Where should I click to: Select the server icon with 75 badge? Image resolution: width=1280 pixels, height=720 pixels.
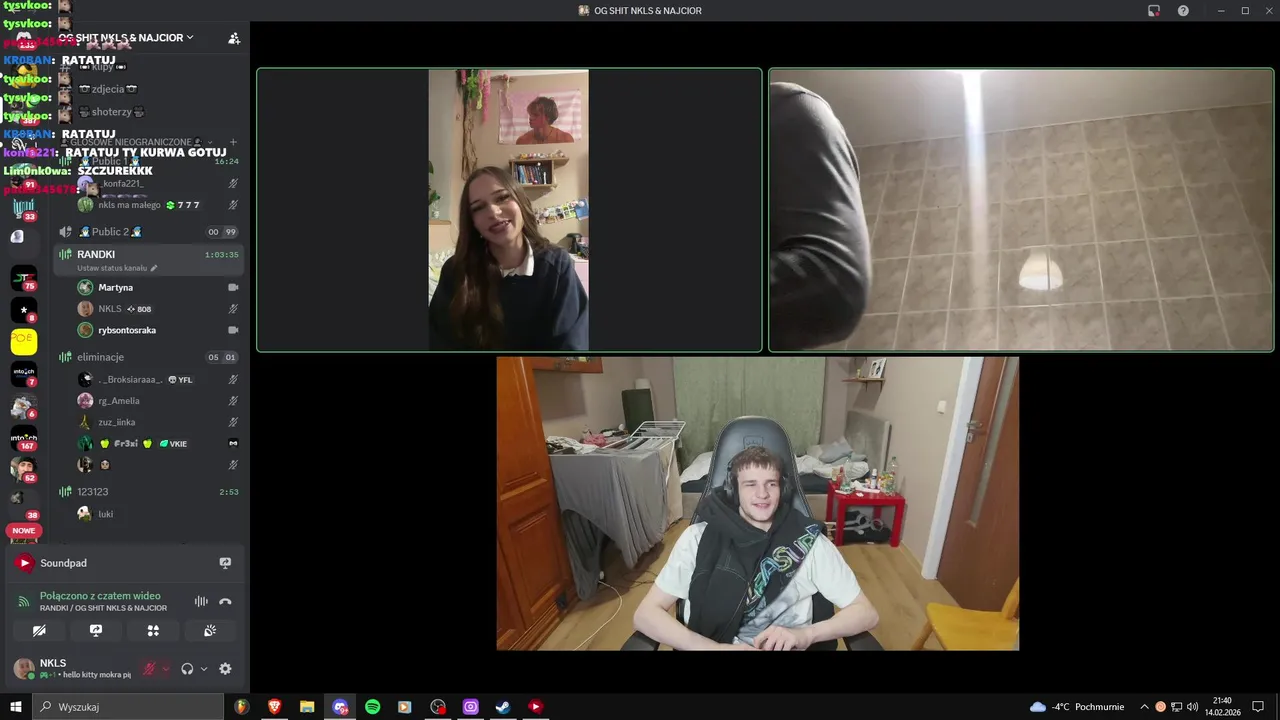[24, 278]
